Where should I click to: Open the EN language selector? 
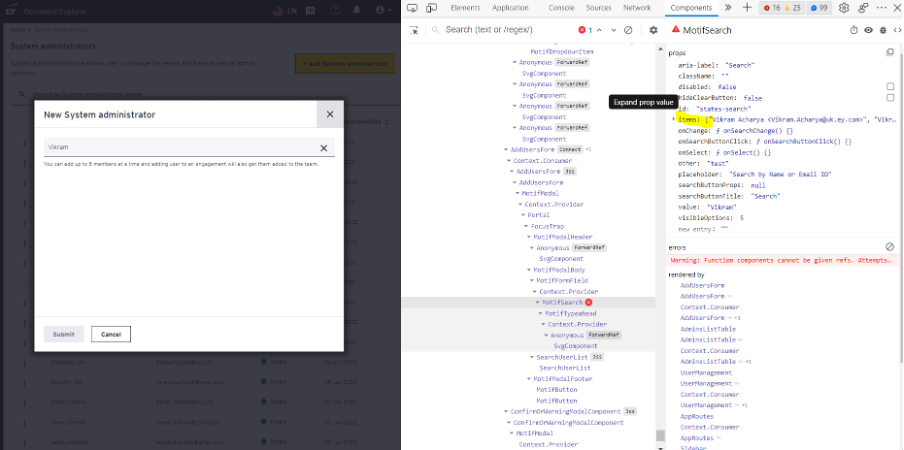click(x=285, y=10)
